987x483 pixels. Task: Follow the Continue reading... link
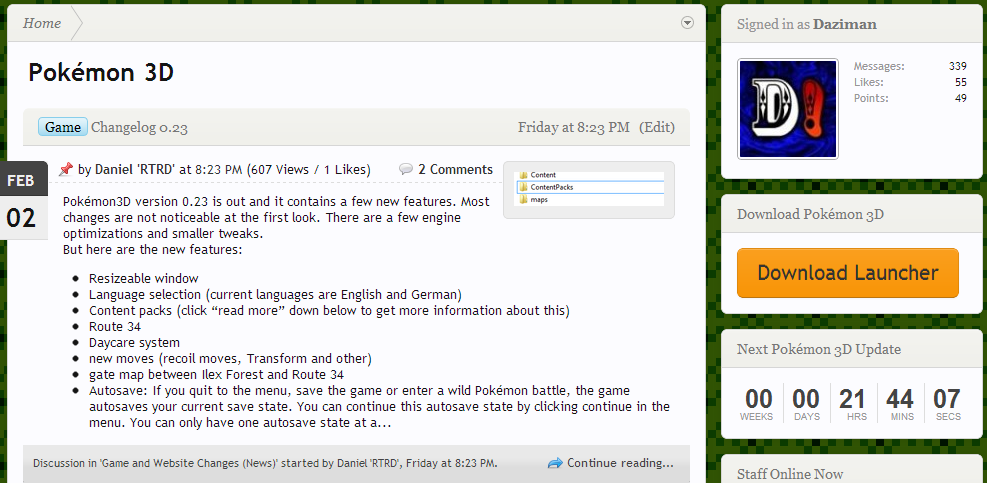[x=620, y=463]
